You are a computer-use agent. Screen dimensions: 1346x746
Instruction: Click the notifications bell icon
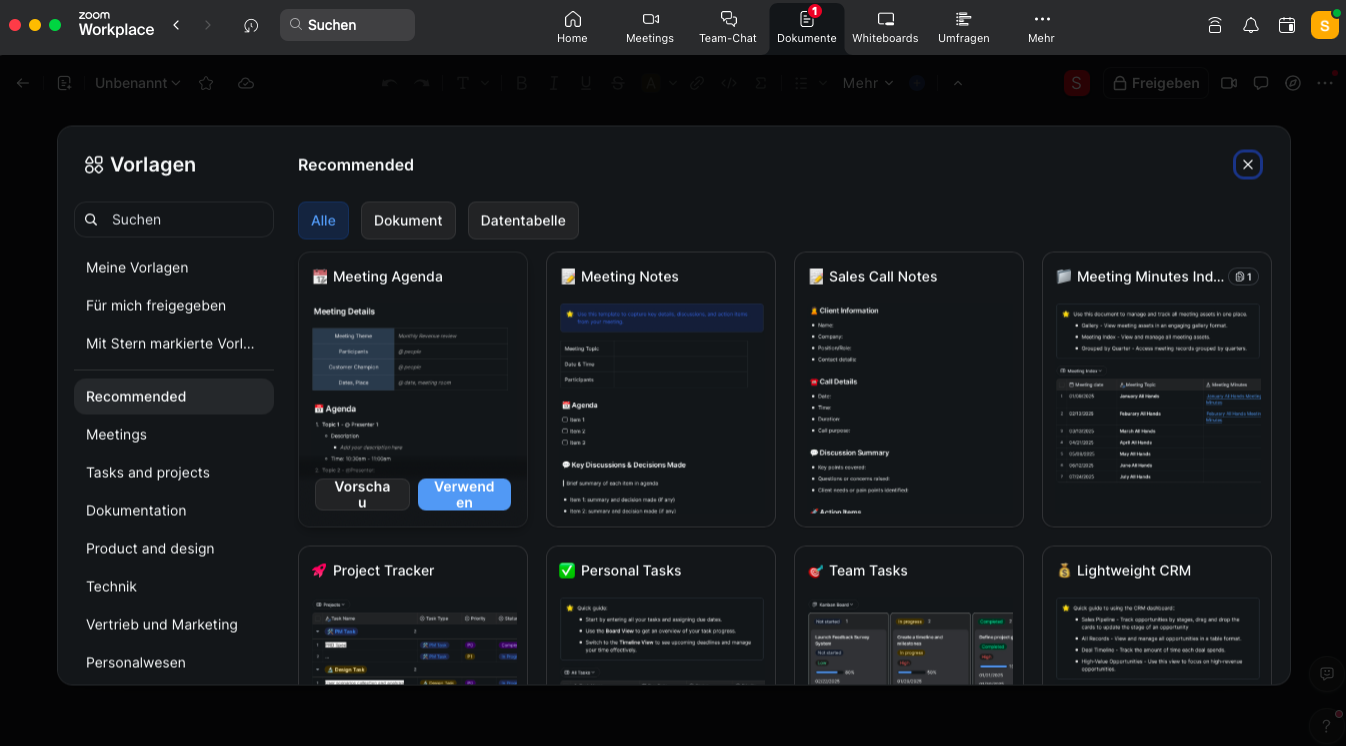tap(1250, 25)
